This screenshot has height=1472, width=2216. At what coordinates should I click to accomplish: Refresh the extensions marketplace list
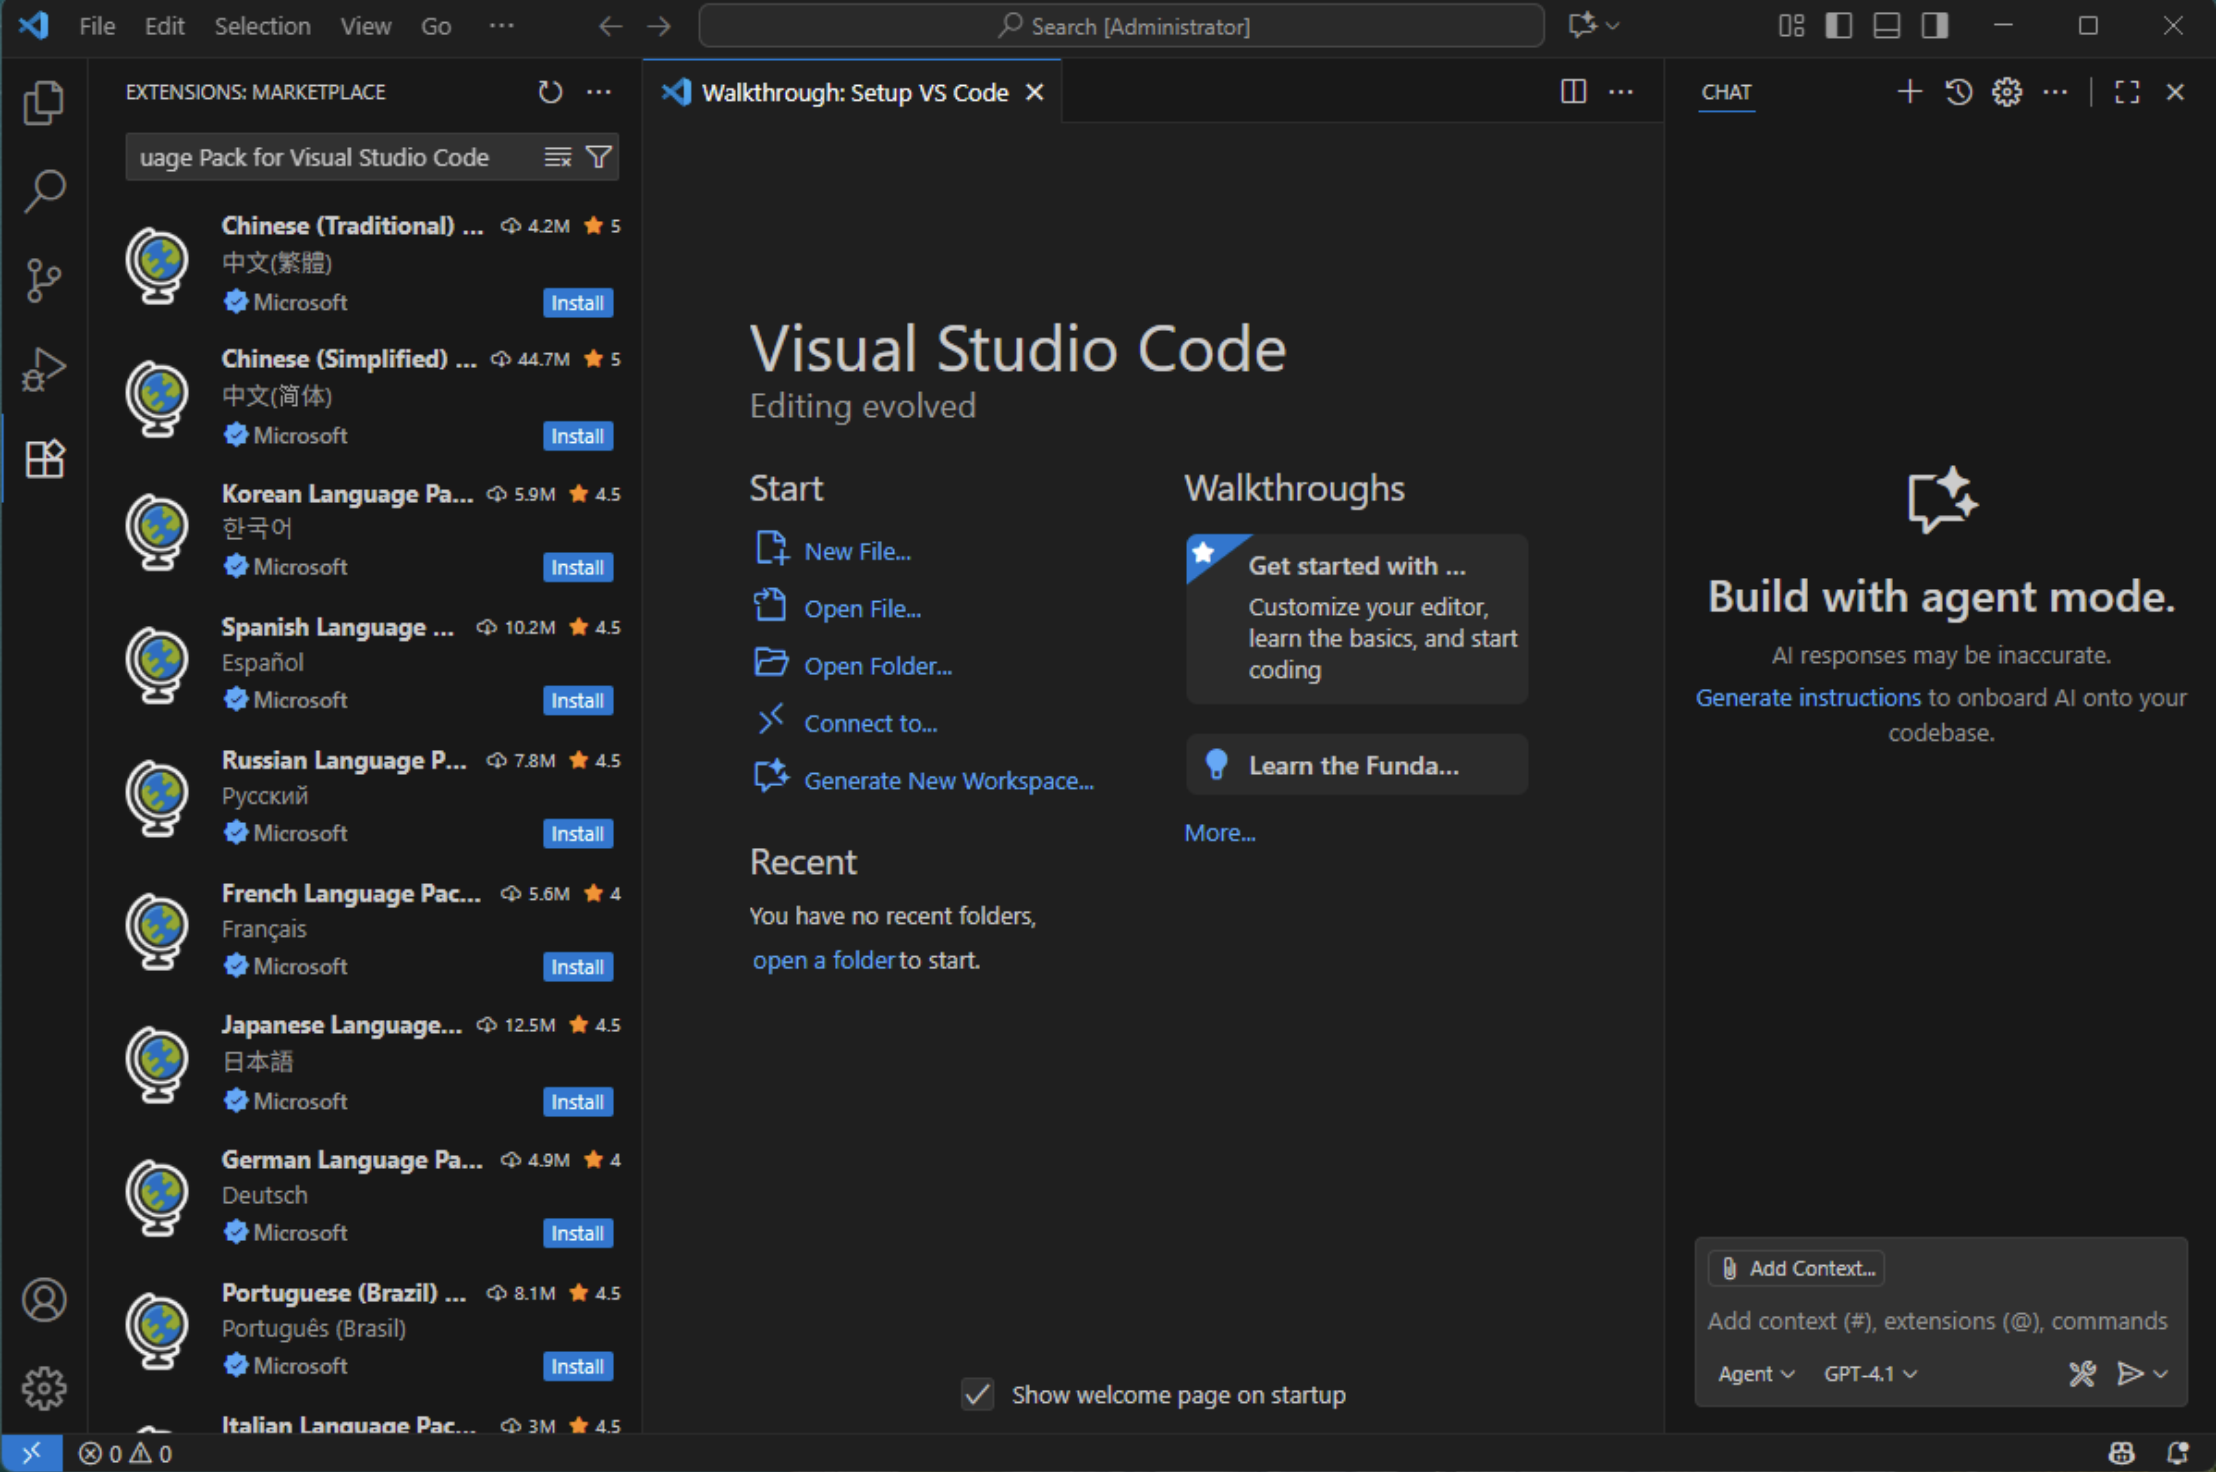[x=550, y=92]
